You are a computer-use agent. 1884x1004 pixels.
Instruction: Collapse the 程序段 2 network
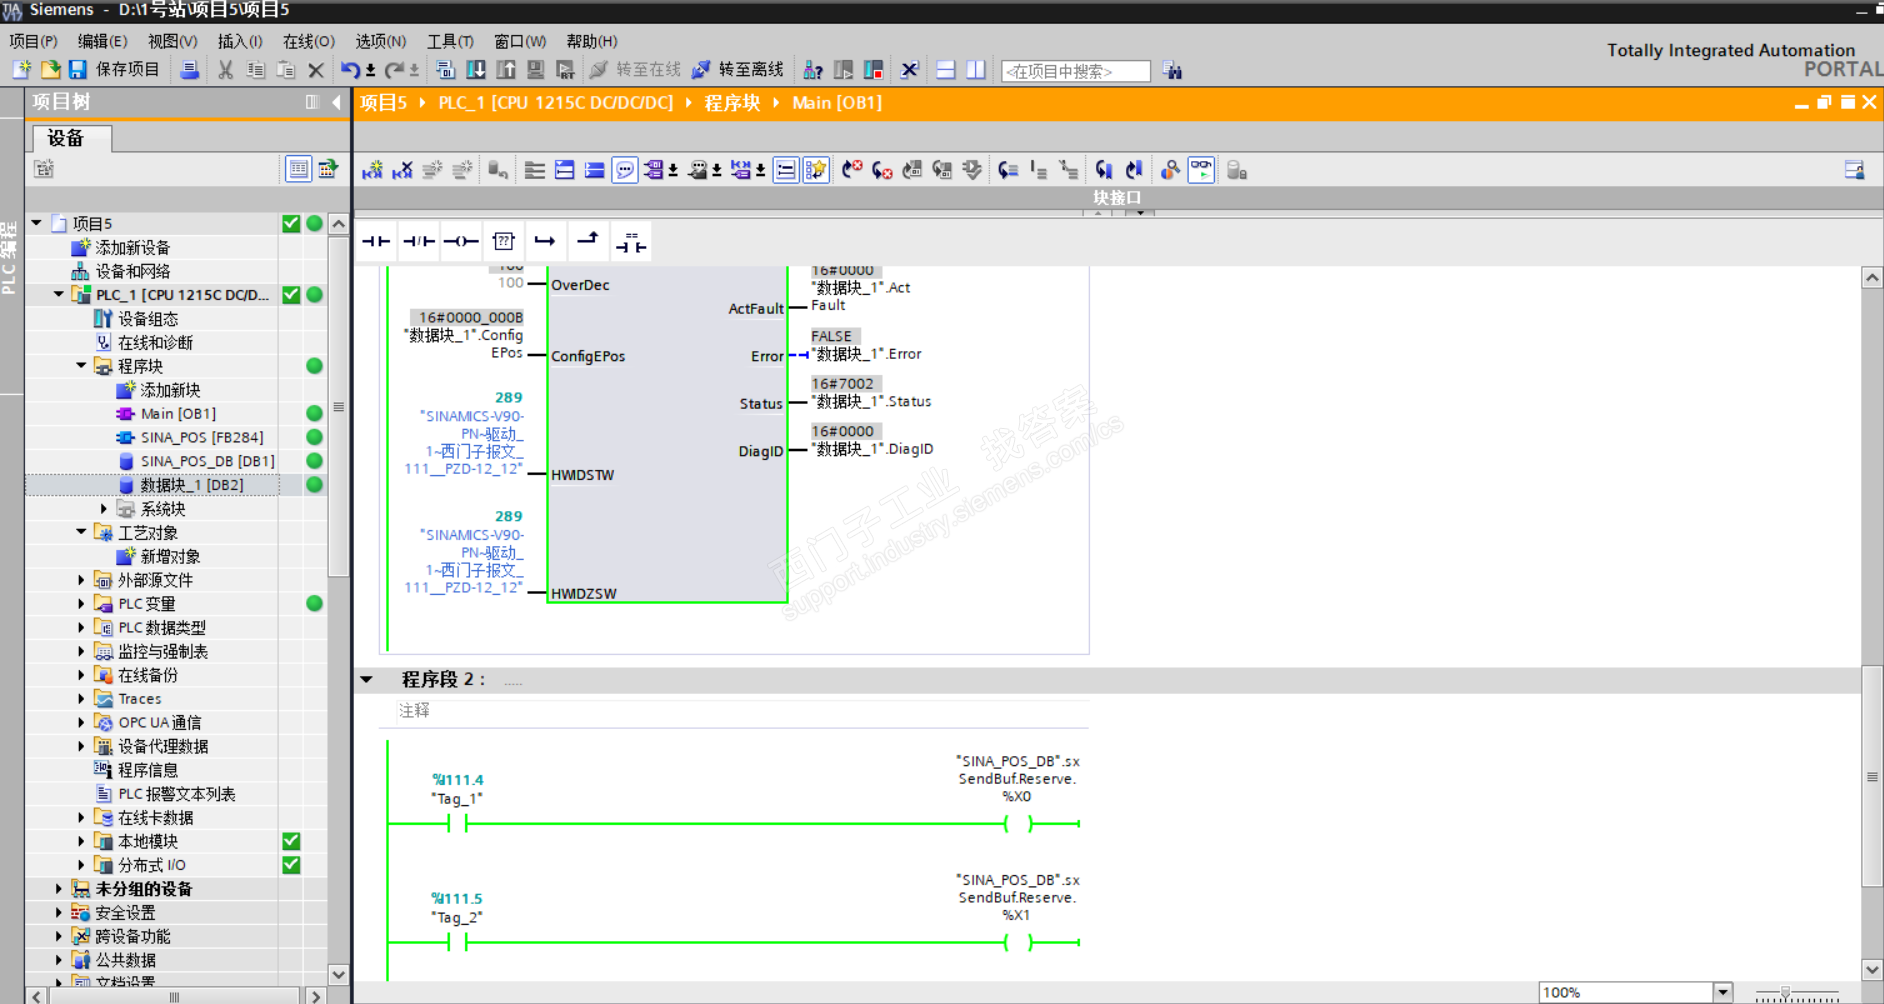point(367,680)
